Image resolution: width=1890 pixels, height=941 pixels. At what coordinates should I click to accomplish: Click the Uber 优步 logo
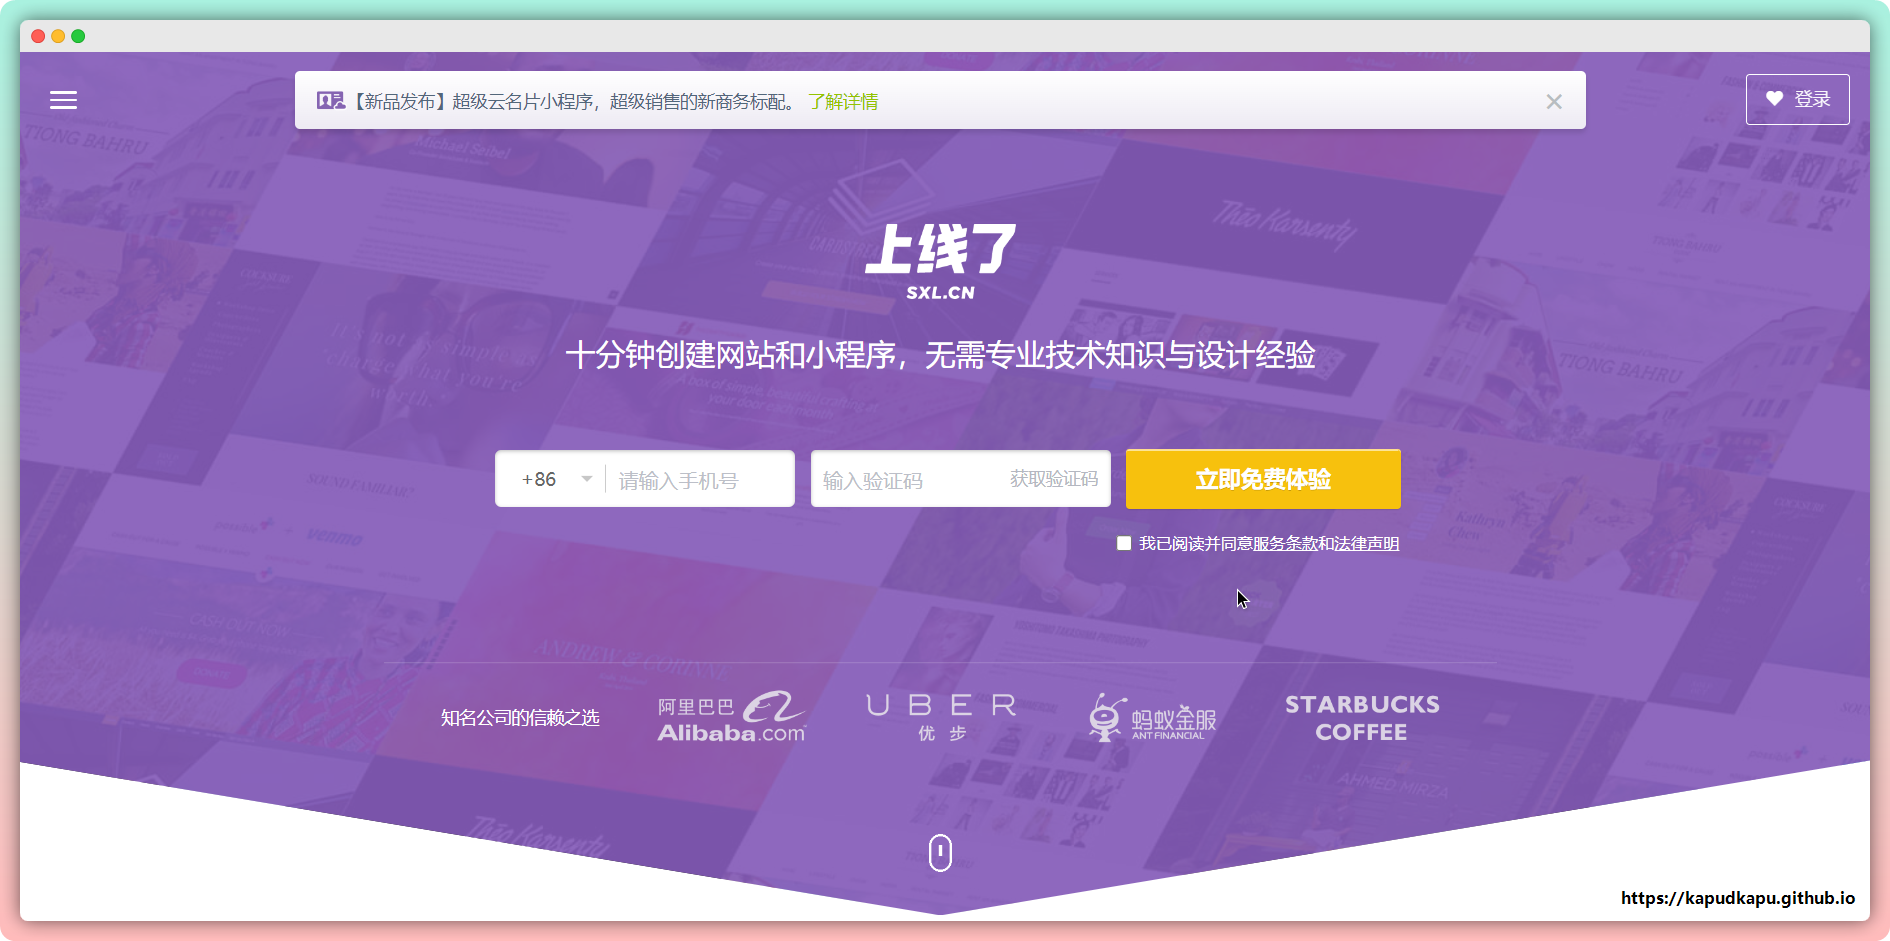tap(941, 717)
